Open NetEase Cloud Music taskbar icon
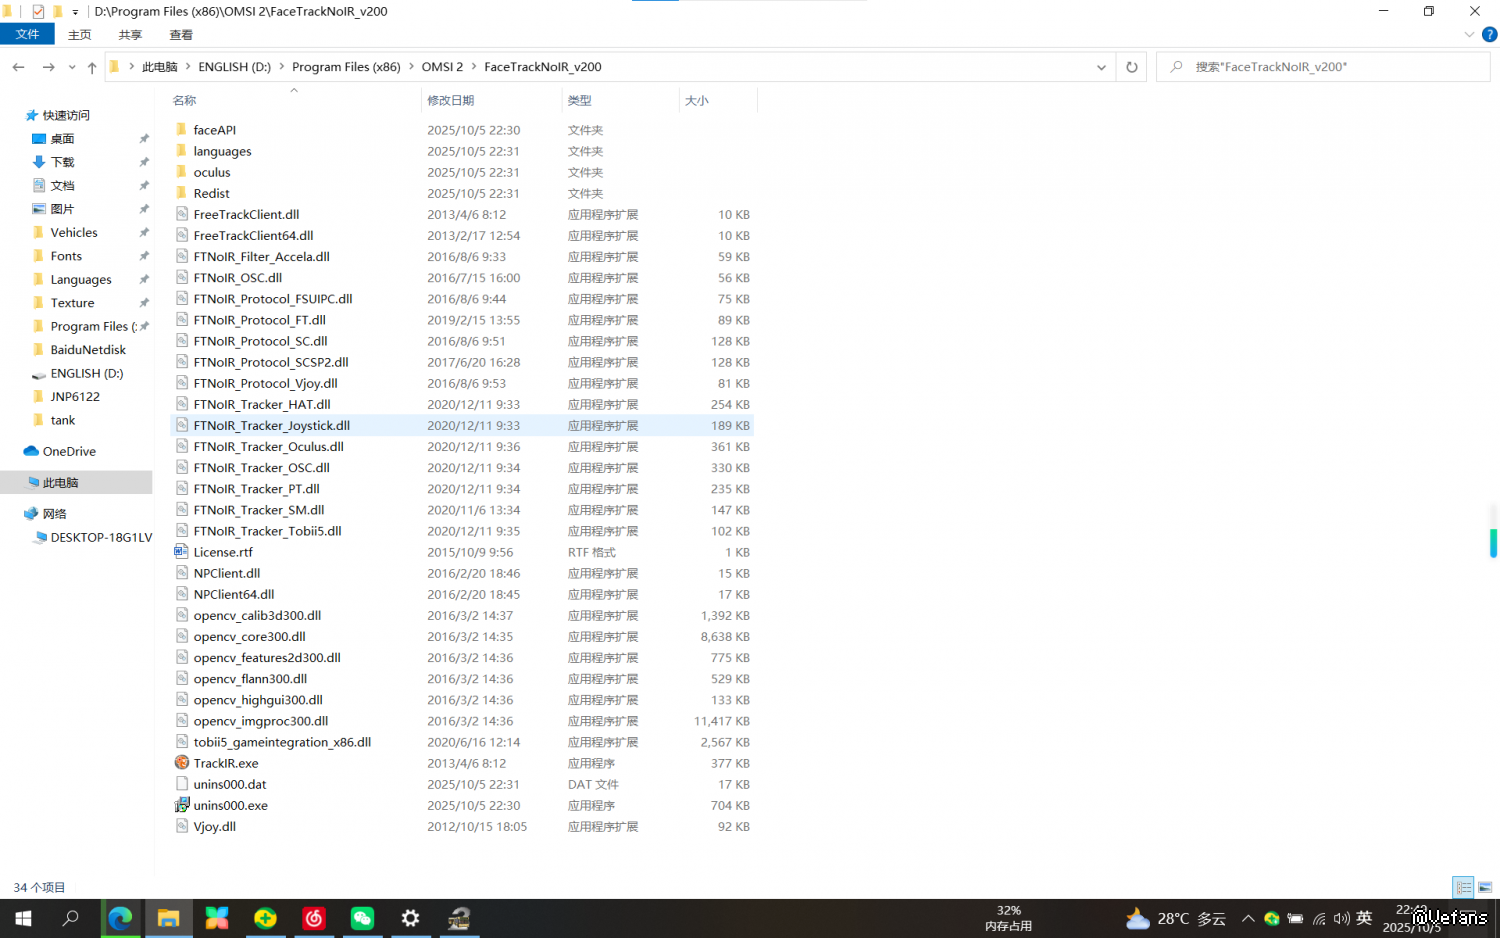This screenshot has height=938, width=1500. click(x=314, y=918)
